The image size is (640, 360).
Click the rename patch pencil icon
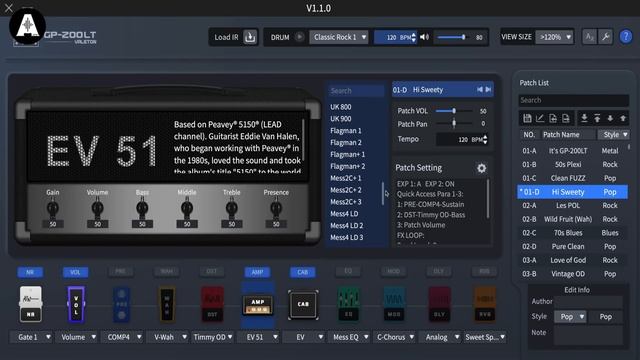(x=540, y=118)
